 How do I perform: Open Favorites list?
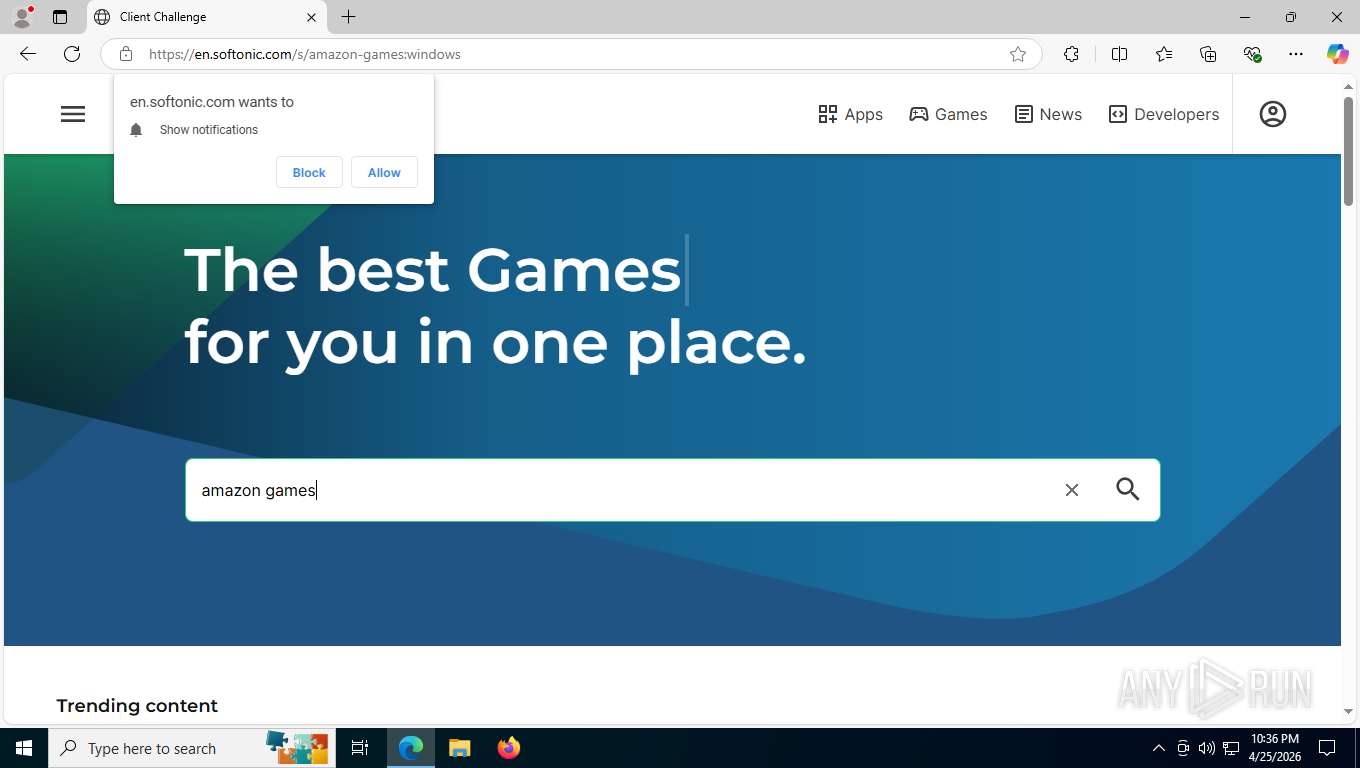tap(1164, 54)
